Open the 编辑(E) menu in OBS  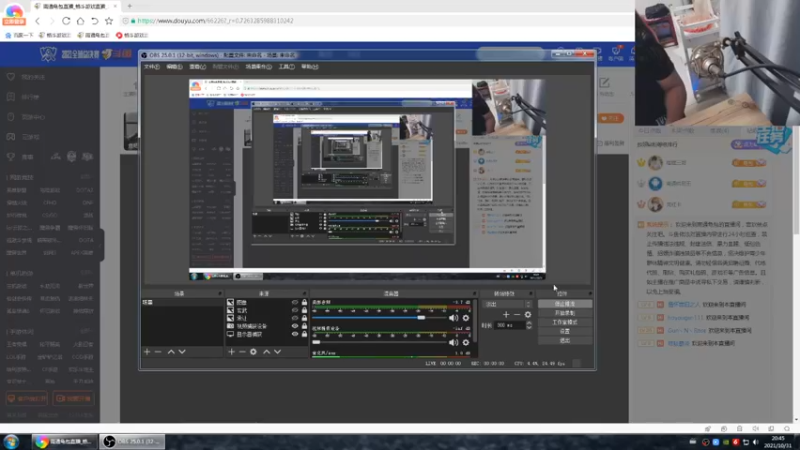174,67
